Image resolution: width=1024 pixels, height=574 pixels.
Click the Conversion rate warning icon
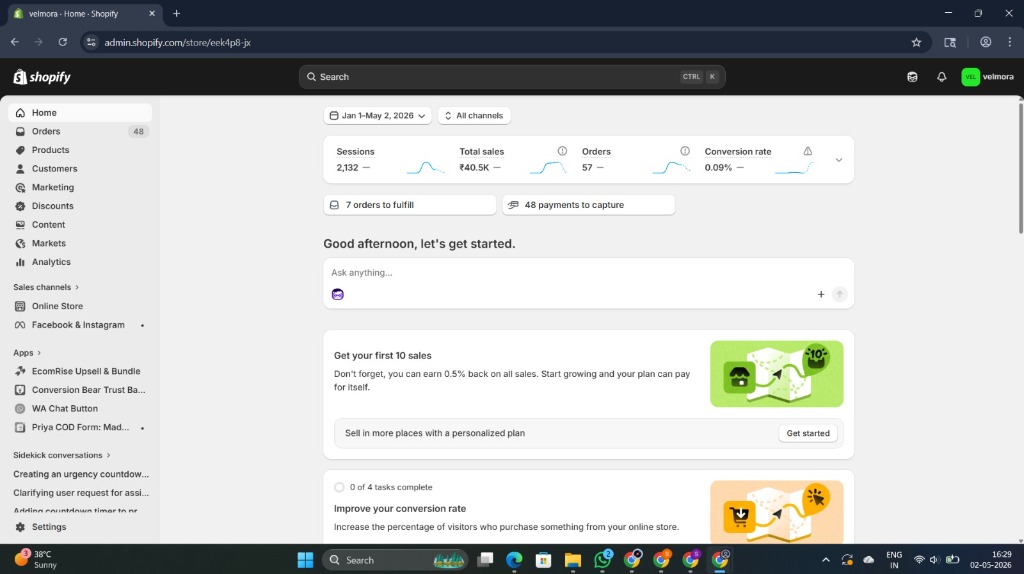(x=808, y=151)
